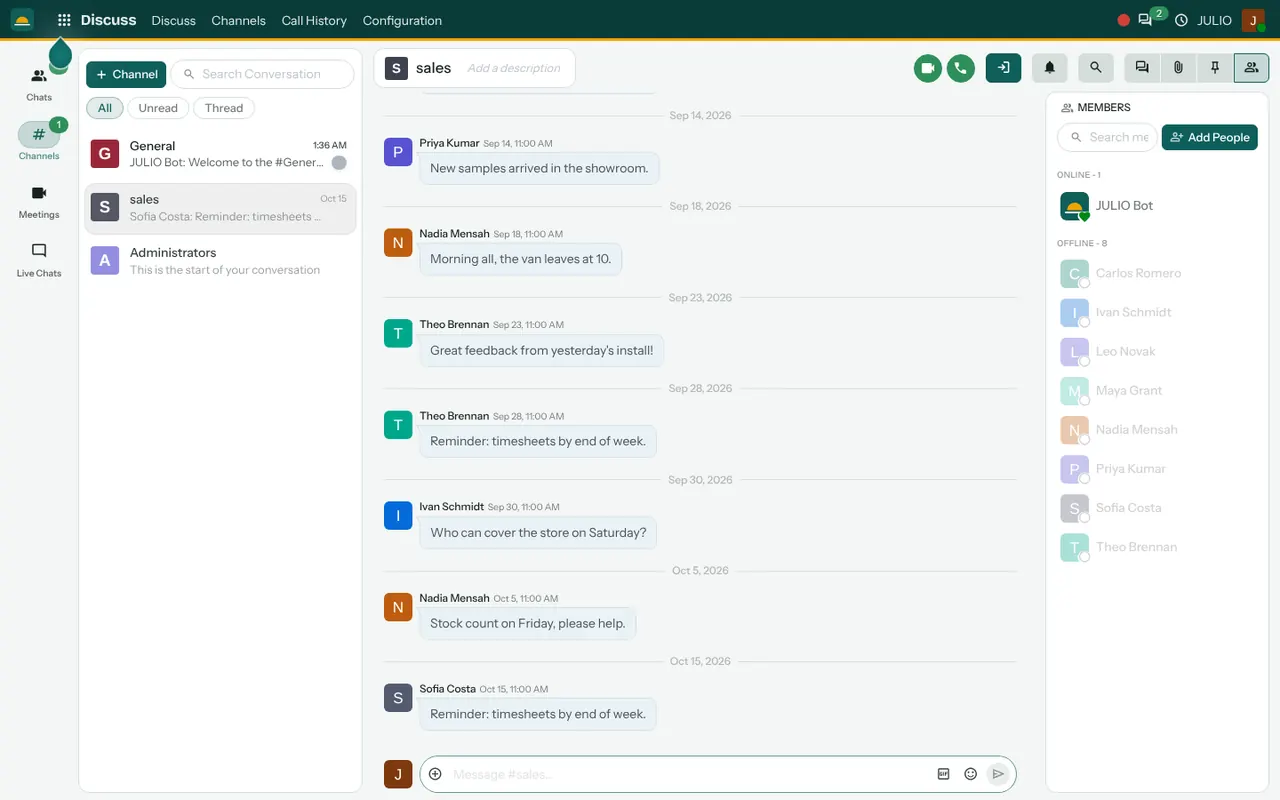
Task: Open the Discuss menu item
Action: 174,20
